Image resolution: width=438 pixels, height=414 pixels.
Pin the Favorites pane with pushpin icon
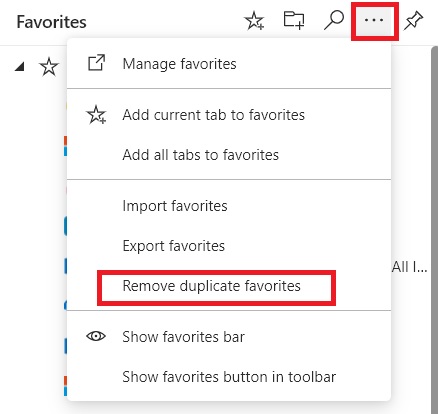pyautogui.click(x=413, y=21)
